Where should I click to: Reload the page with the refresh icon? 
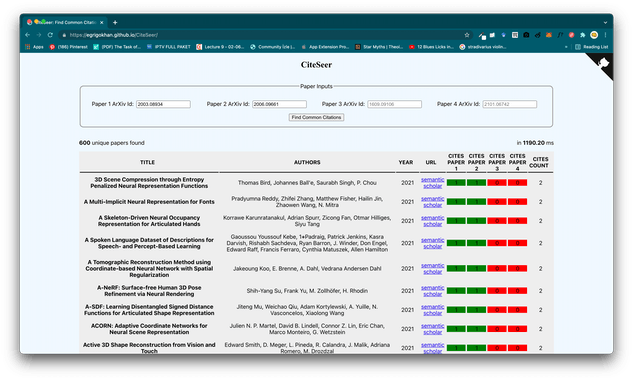[x=50, y=35]
